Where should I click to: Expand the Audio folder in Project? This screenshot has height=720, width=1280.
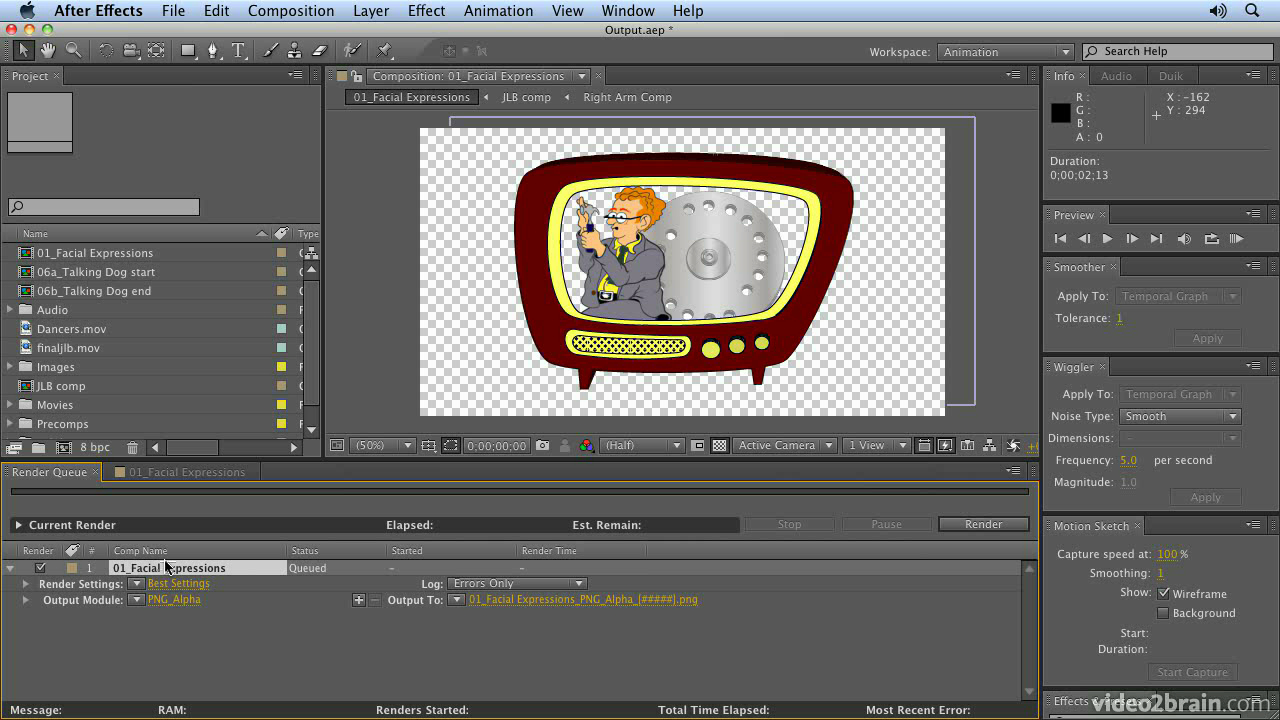click(x=11, y=310)
